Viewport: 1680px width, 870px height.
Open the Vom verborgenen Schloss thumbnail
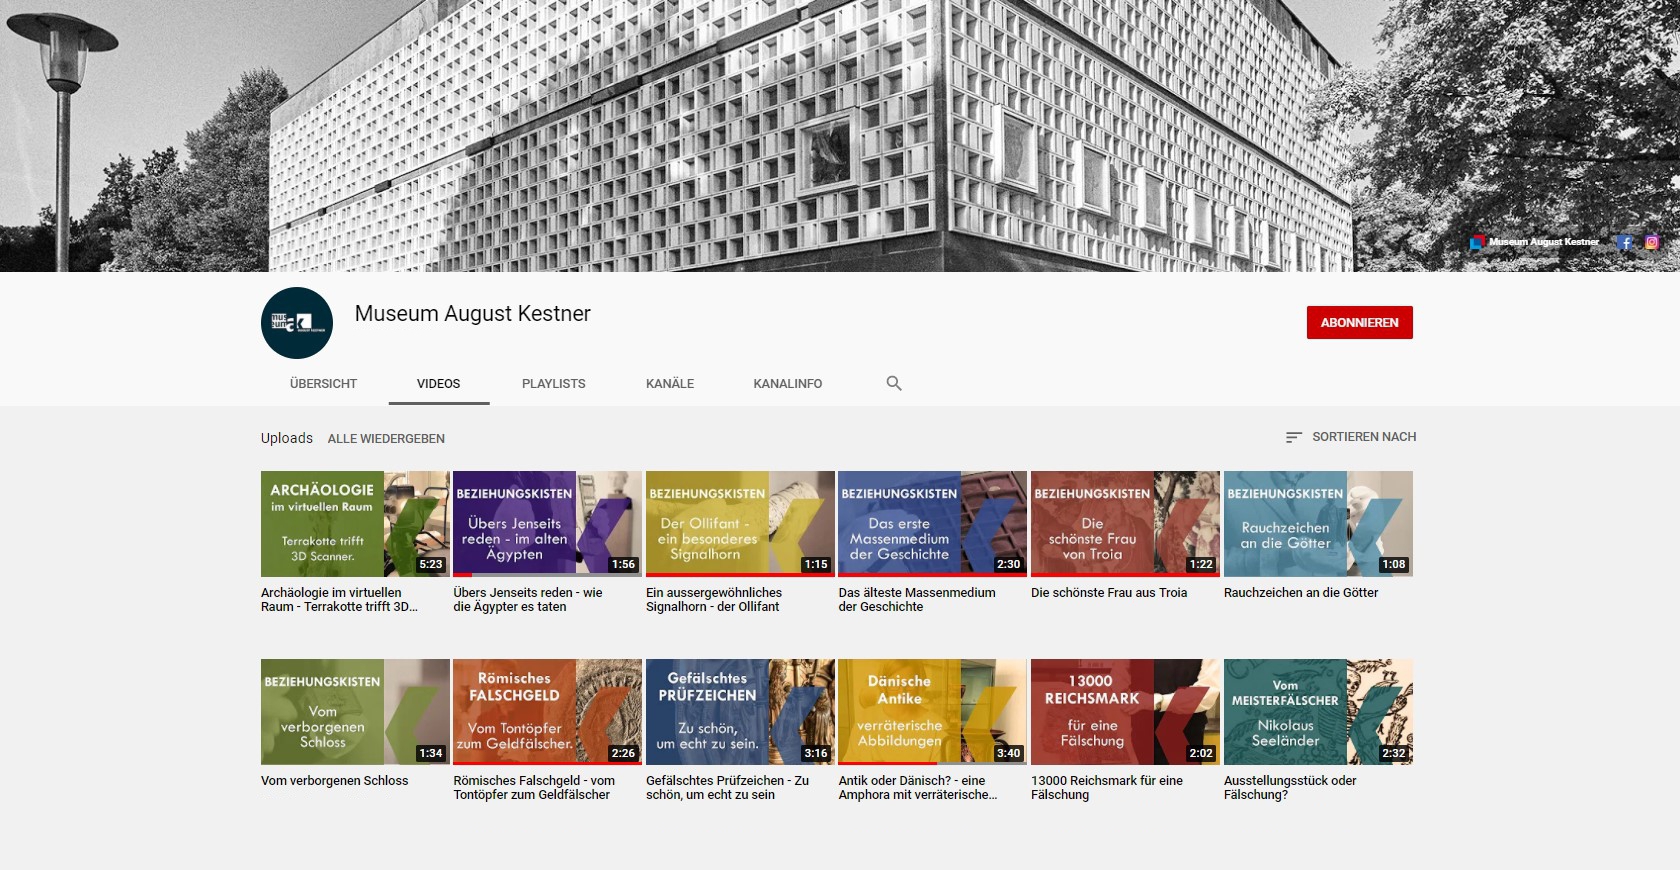click(355, 712)
